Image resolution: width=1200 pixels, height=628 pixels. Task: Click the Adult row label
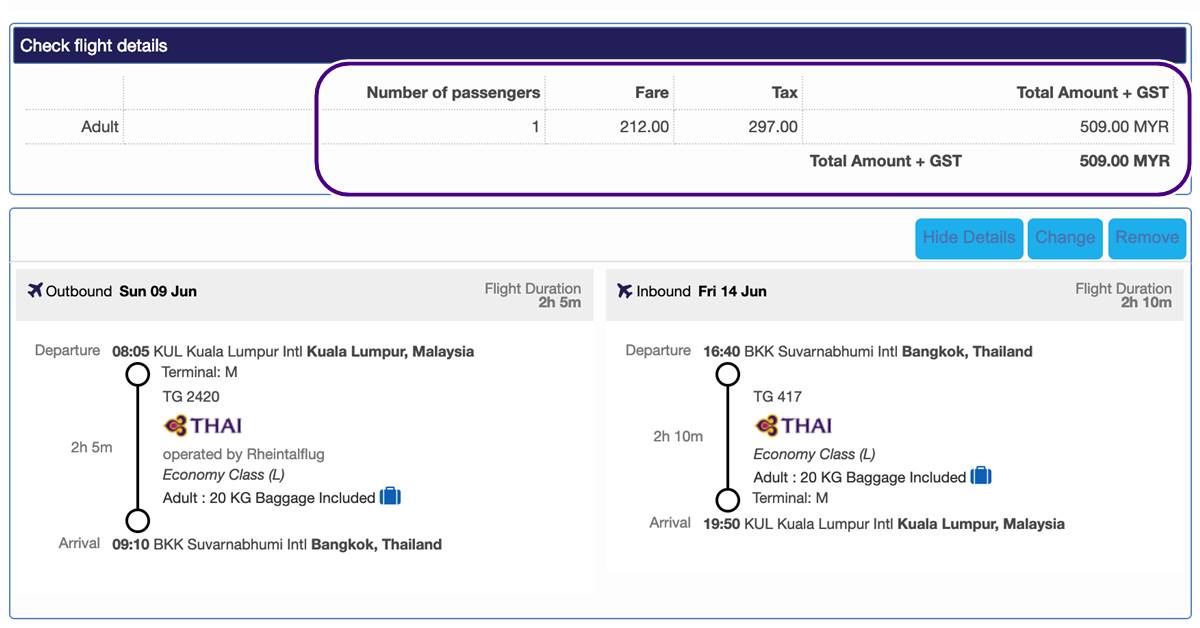point(99,127)
